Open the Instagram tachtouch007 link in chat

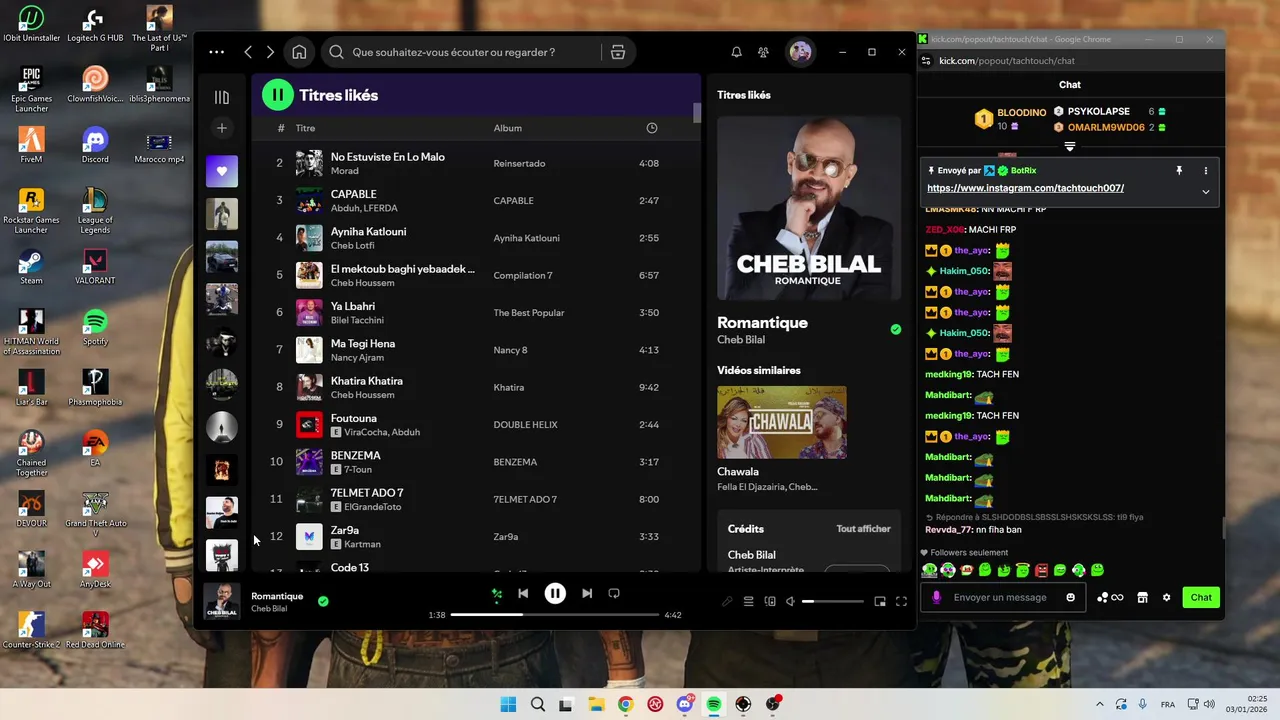[x=1025, y=188]
